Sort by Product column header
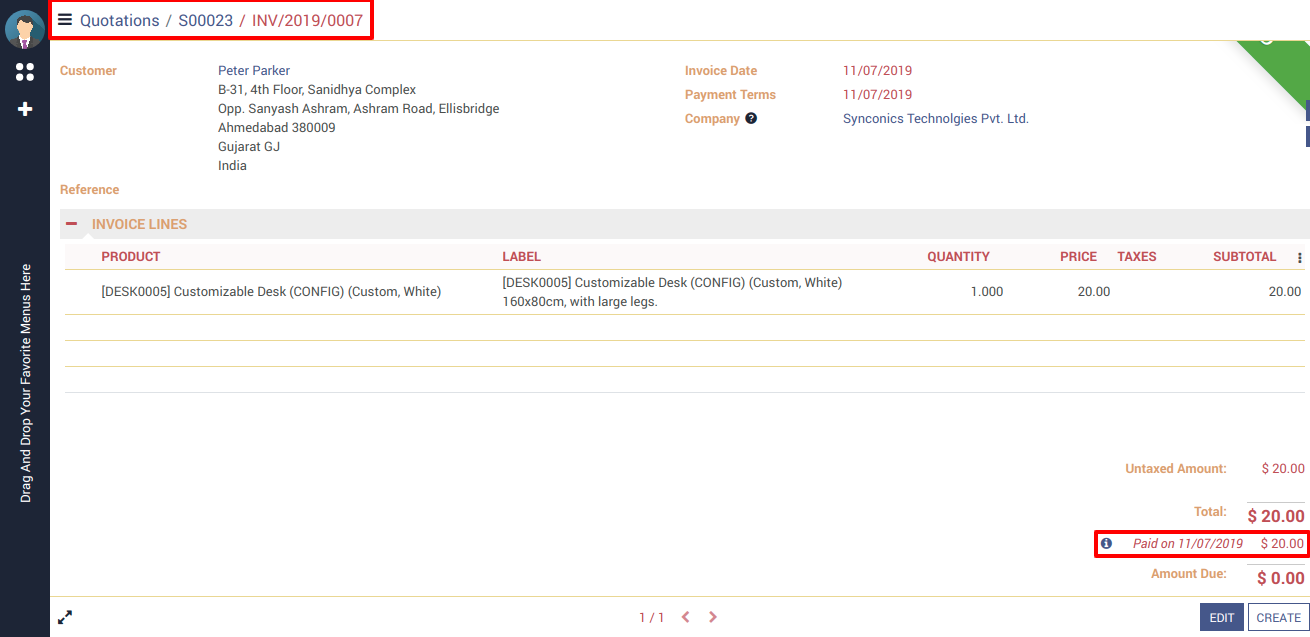The image size is (1310, 637). click(x=131, y=257)
